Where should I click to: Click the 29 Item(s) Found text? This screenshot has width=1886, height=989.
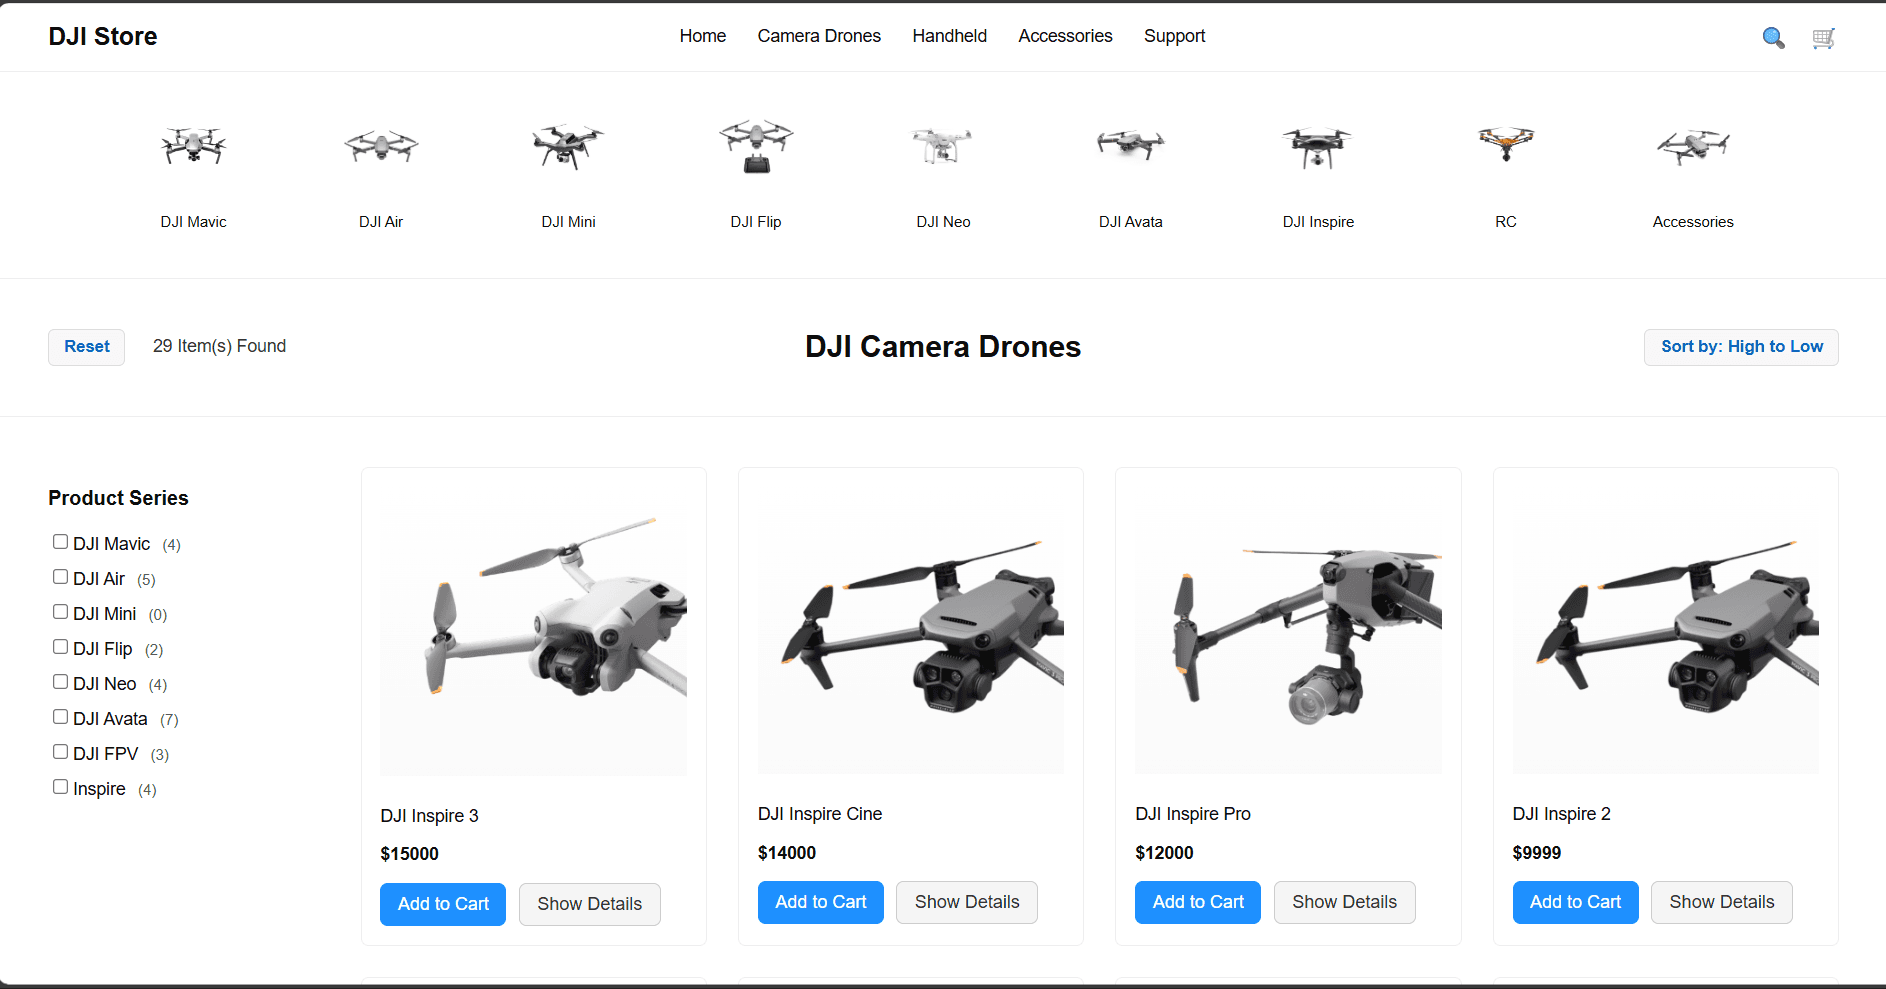[x=219, y=346]
